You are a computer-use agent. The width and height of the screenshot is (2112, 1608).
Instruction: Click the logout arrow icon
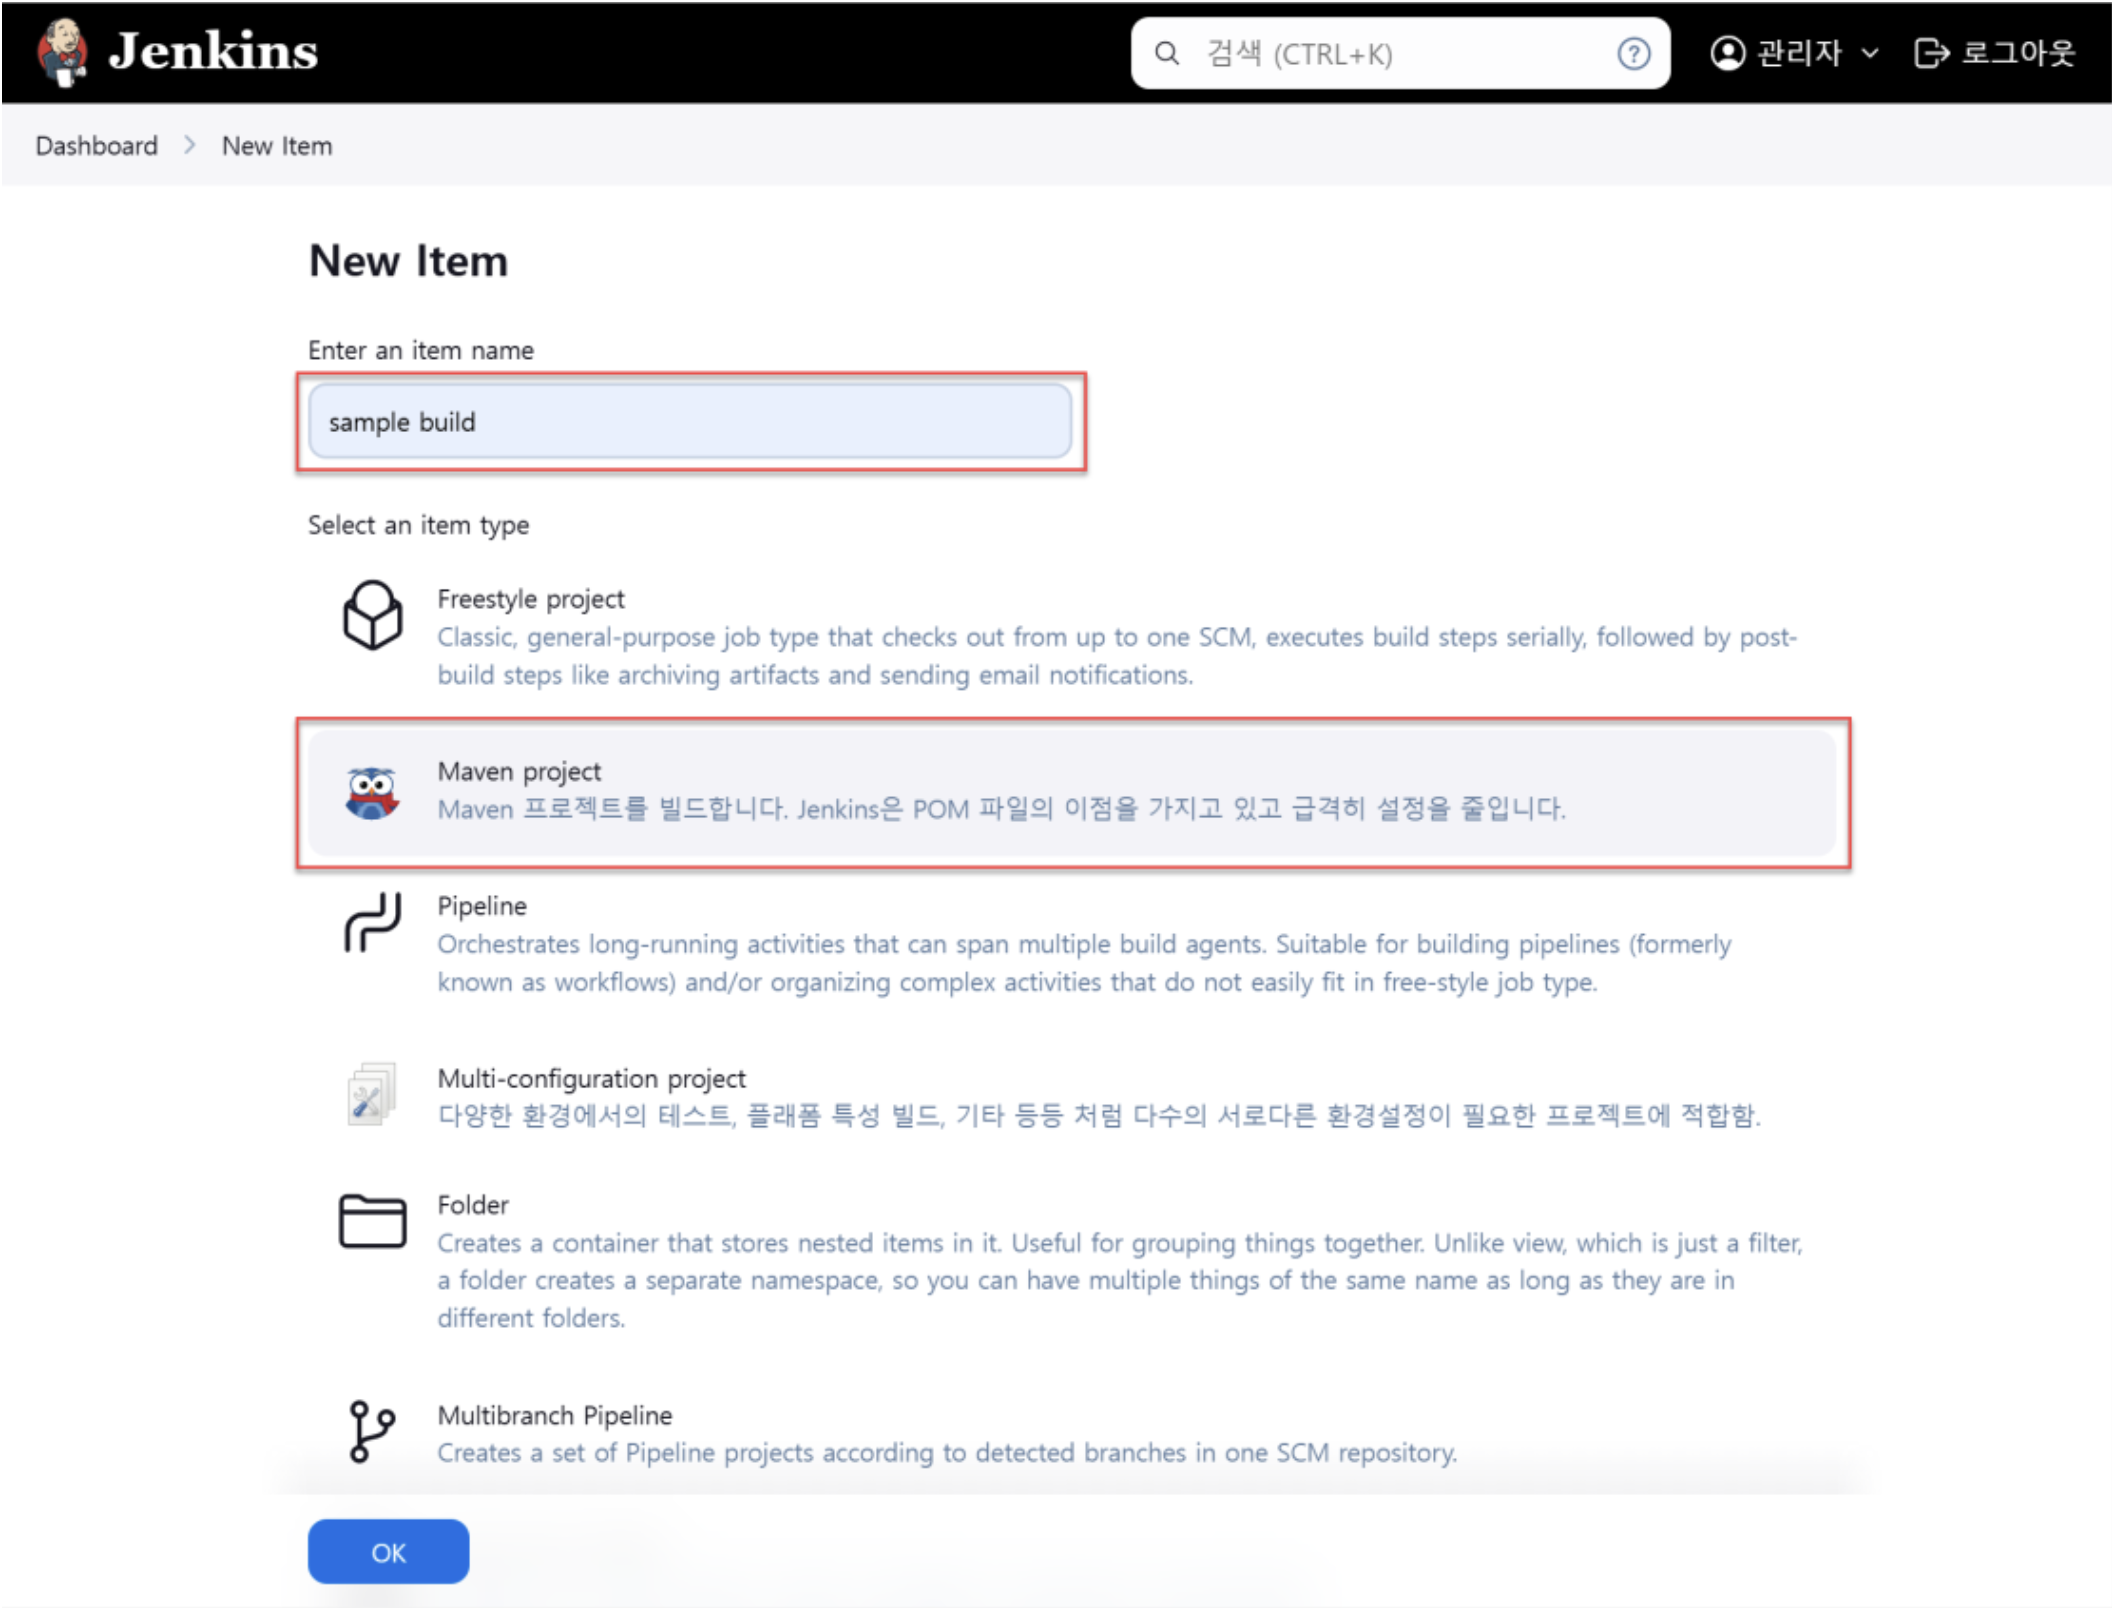pos(1930,54)
